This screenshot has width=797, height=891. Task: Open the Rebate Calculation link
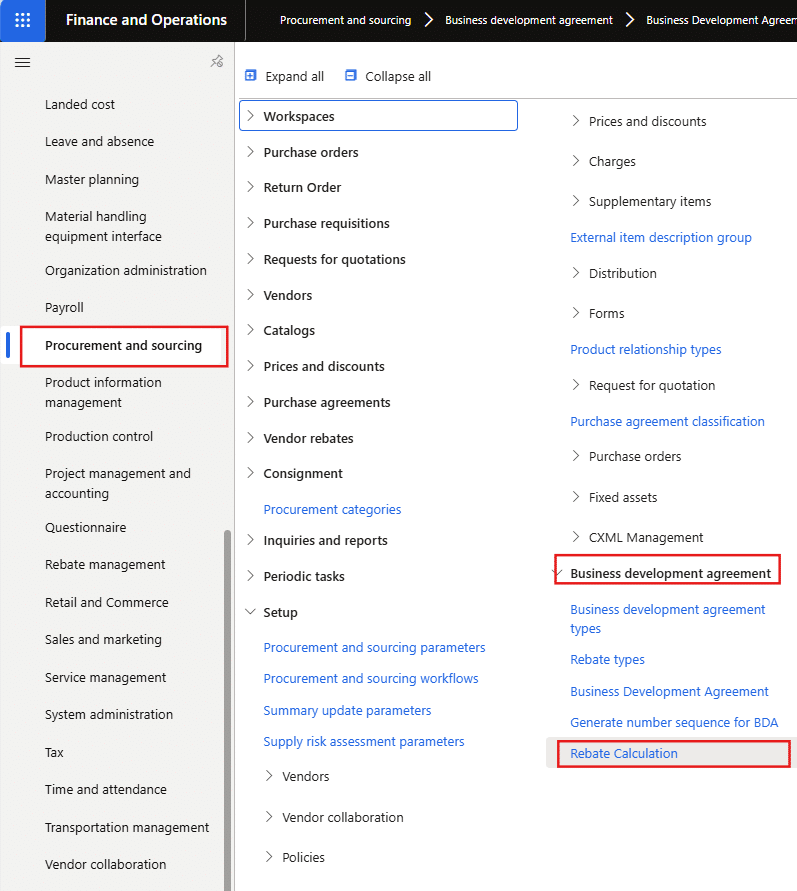click(x=624, y=753)
